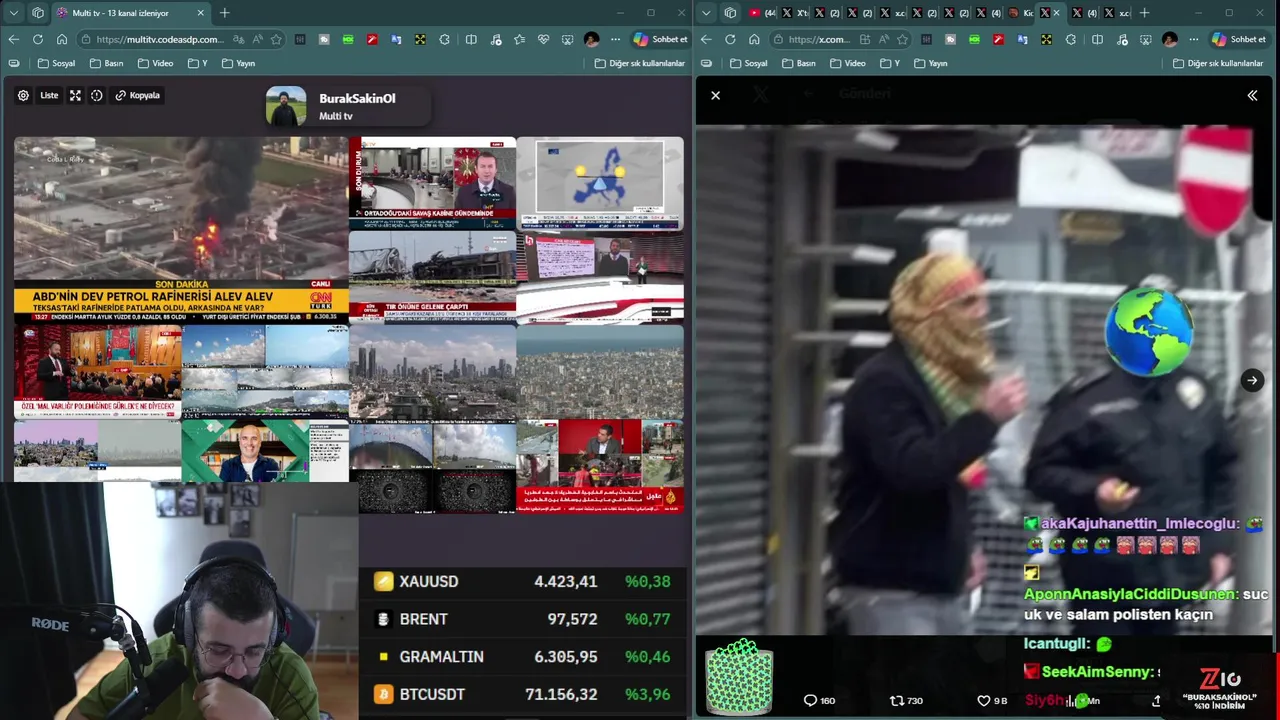1280x720 pixels.
Task: Reload the x.com page
Action: [730, 39]
